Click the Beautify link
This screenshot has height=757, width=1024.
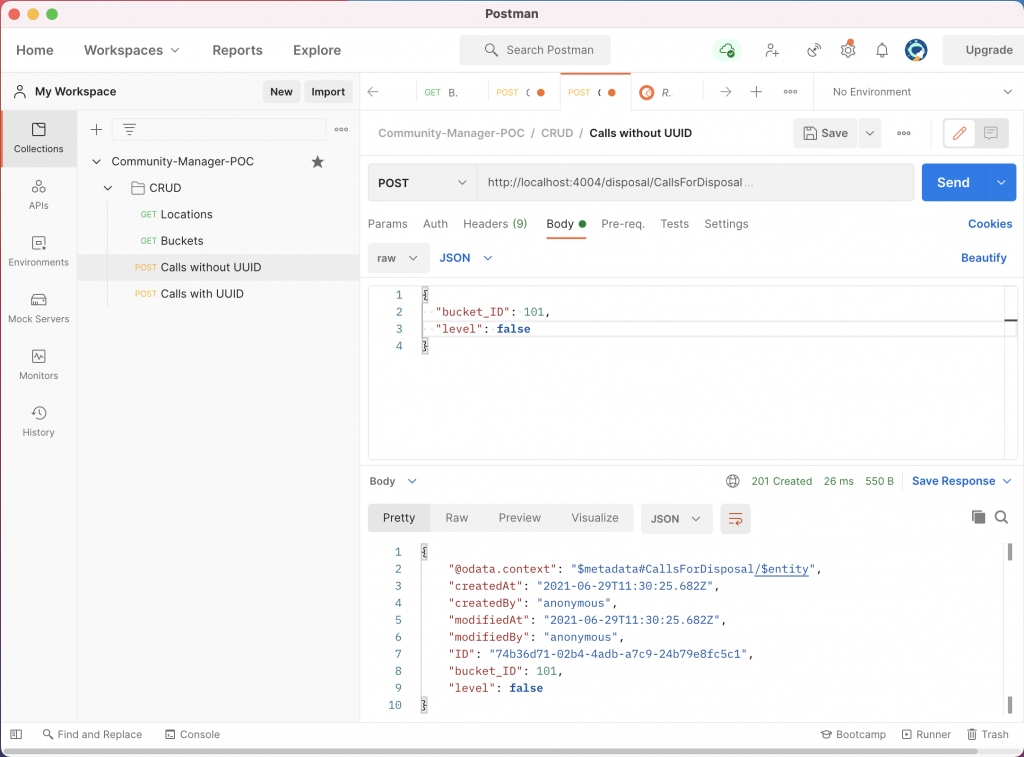tap(984, 258)
